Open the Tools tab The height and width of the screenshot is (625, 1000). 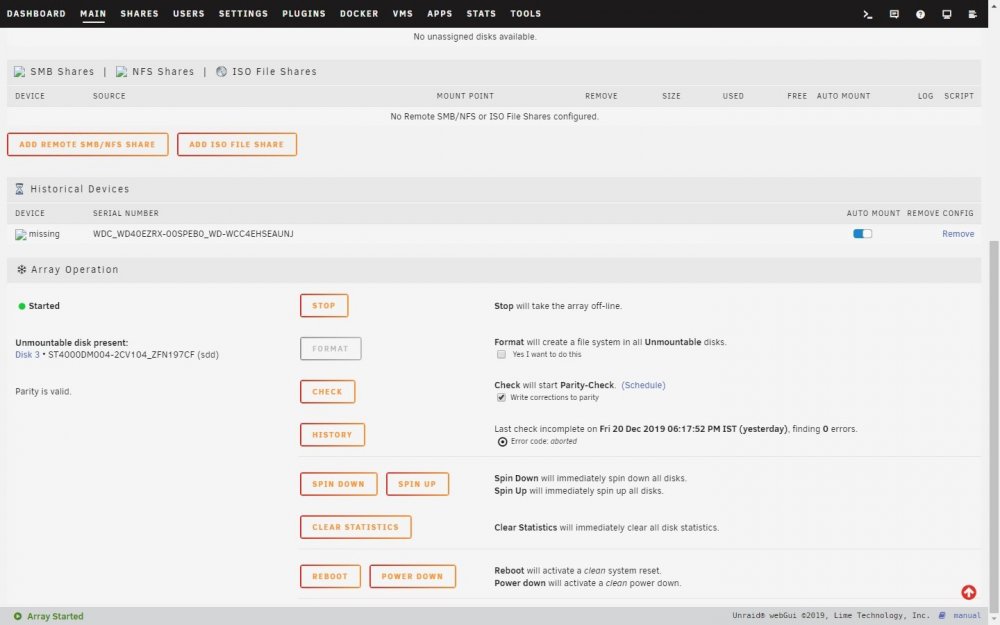coord(526,13)
